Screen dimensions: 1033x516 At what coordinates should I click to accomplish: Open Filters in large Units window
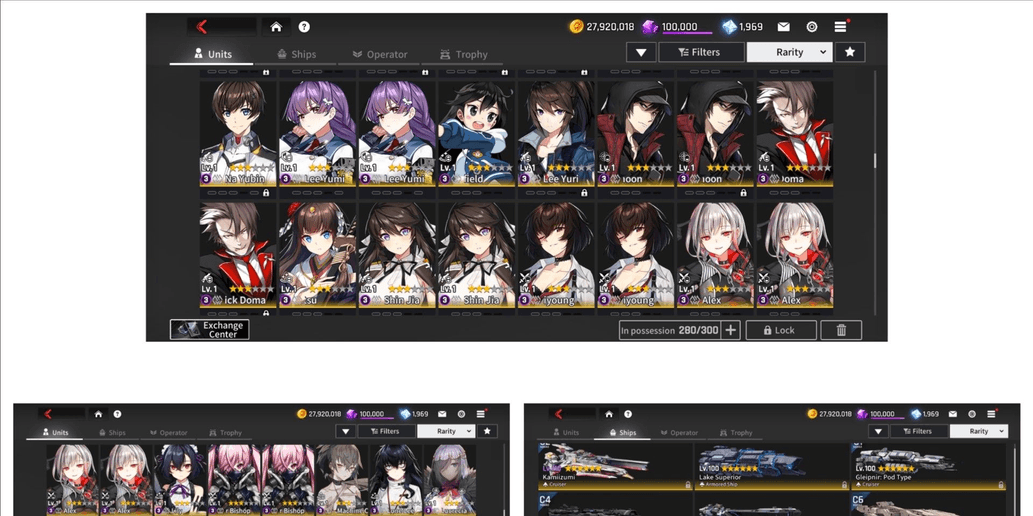(702, 52)
